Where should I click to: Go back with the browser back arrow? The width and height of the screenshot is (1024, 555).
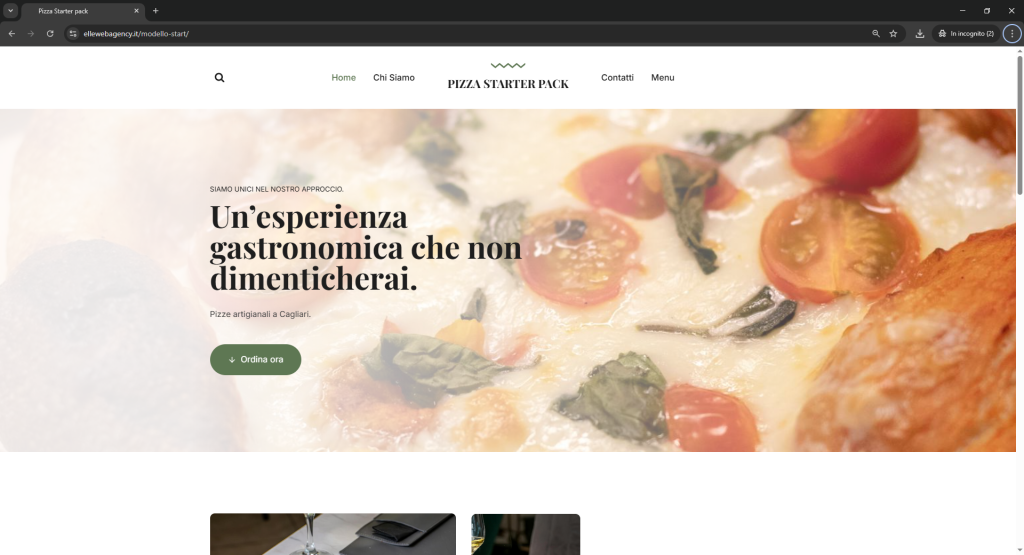[x=12, y=33]
